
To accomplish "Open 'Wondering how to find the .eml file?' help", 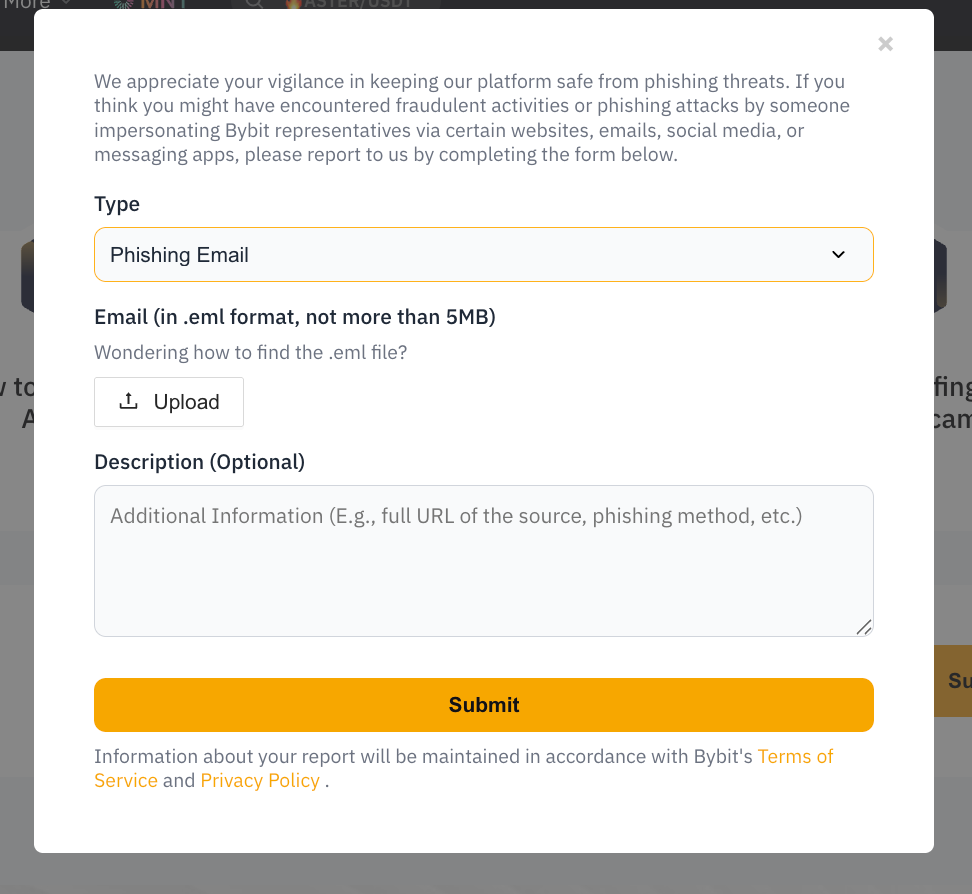I will coord(250,352).
